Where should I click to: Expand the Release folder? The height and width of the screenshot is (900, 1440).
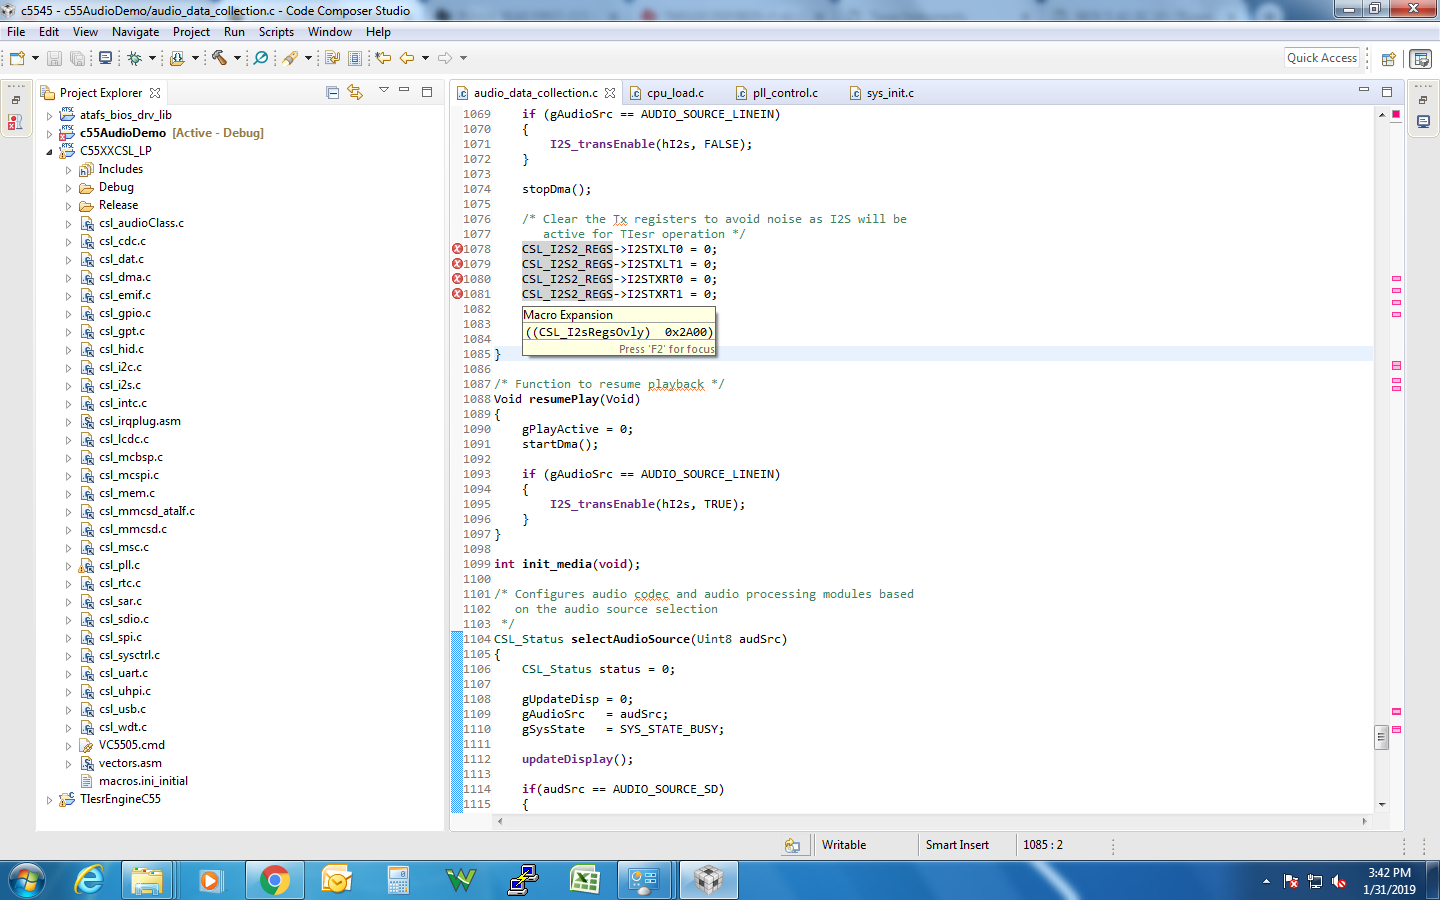click(x=68, y=205)
